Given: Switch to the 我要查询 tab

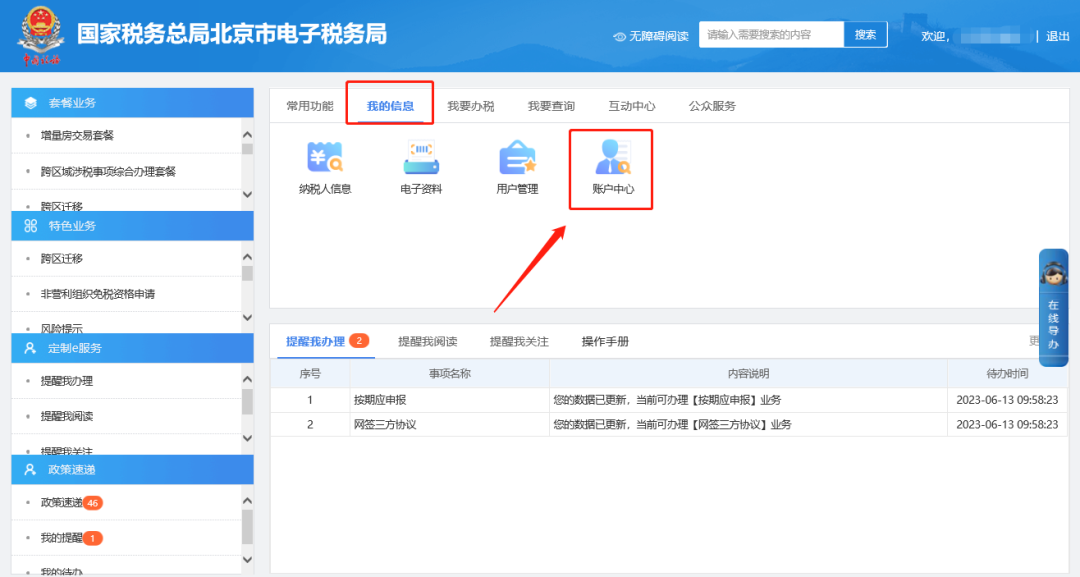Looking at the screenshot, I should pyautogui.click(x=551, y=106).
